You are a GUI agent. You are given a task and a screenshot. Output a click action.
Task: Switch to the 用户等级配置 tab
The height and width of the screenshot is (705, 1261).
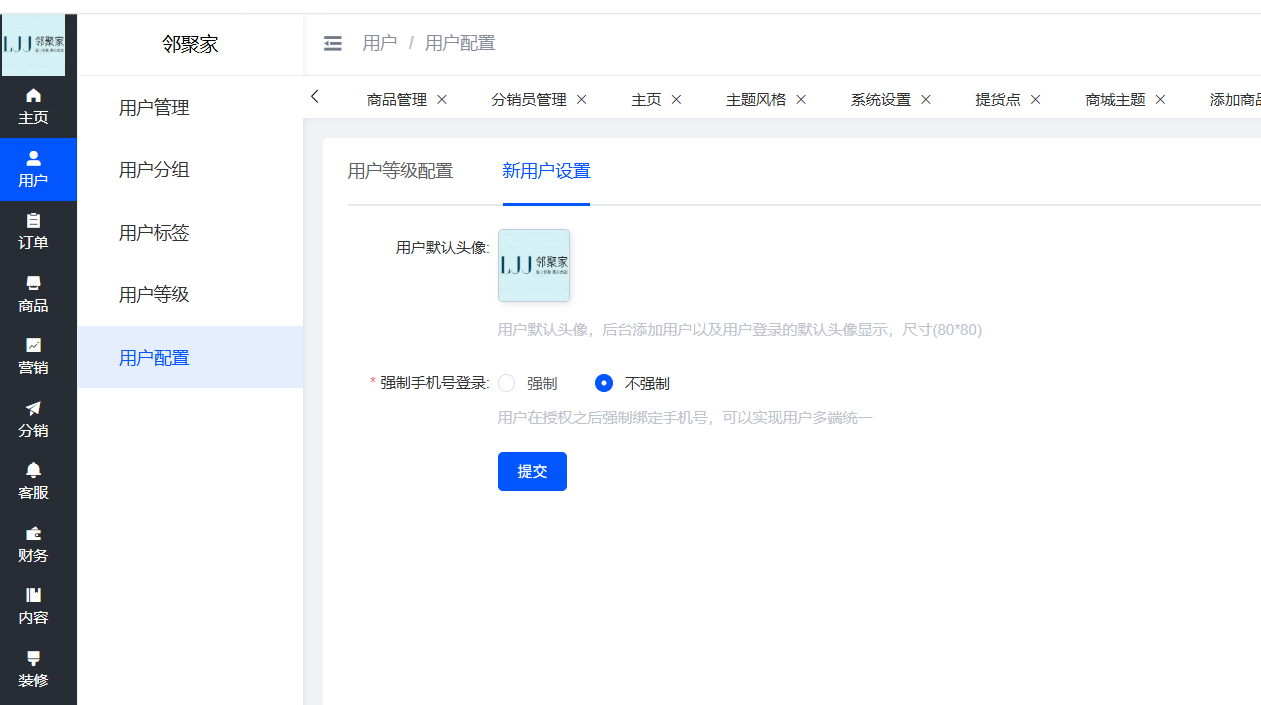pyautogui.click(x=400, y=171)
